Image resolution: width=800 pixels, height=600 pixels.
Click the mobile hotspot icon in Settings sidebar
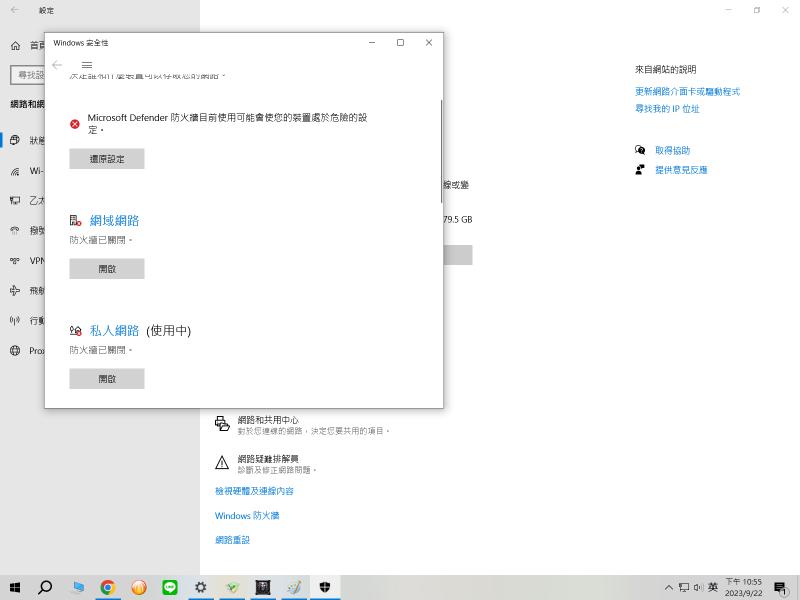coord(15,320)
